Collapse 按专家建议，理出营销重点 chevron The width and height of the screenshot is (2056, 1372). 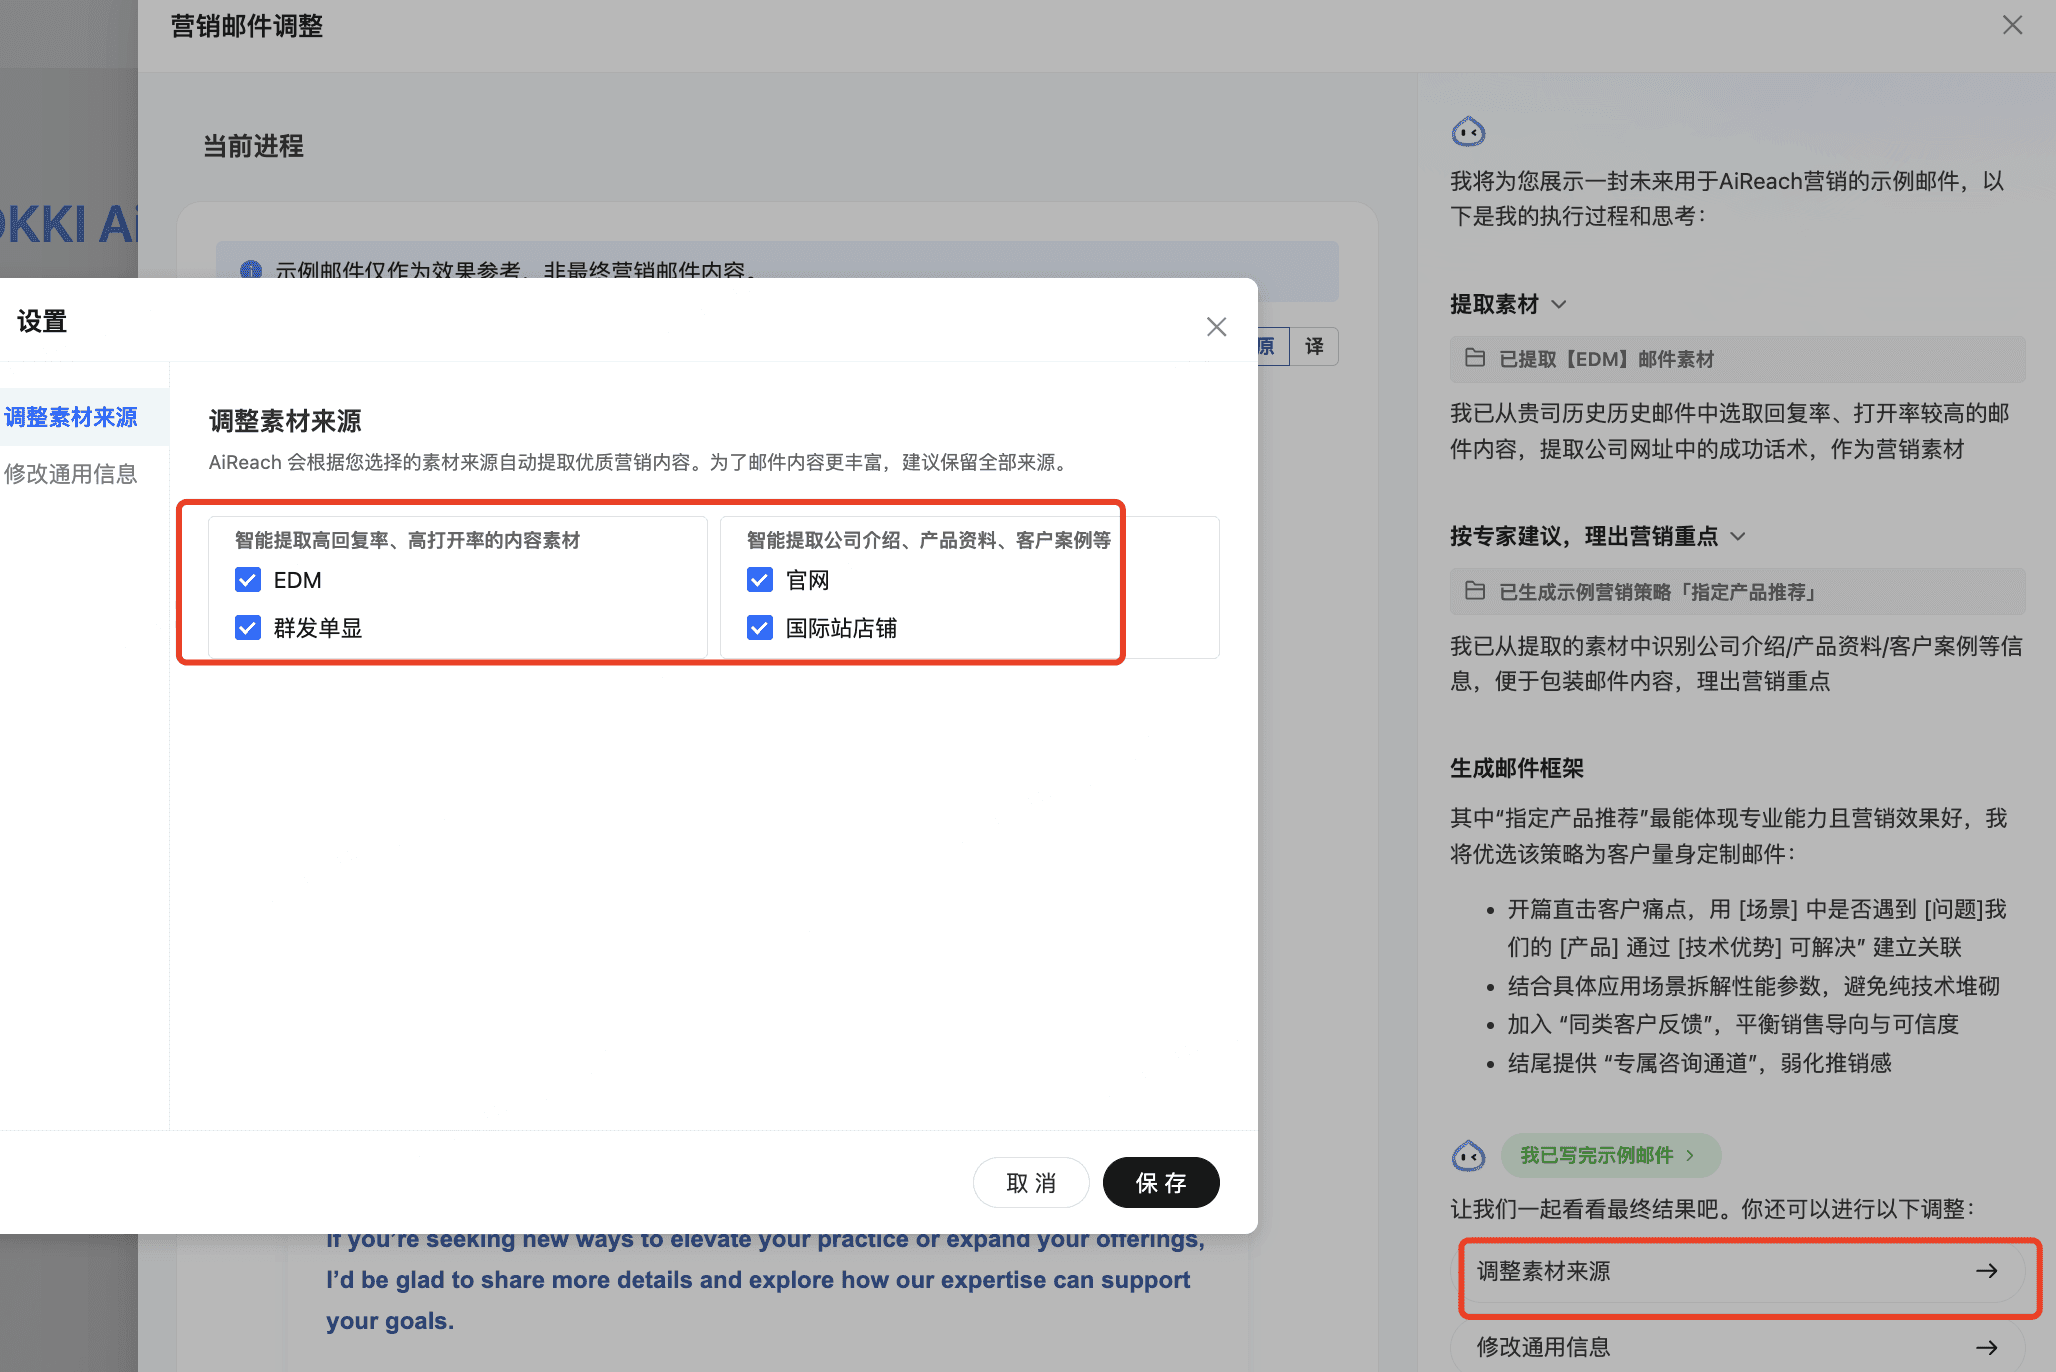click(x=1738, y=536)
